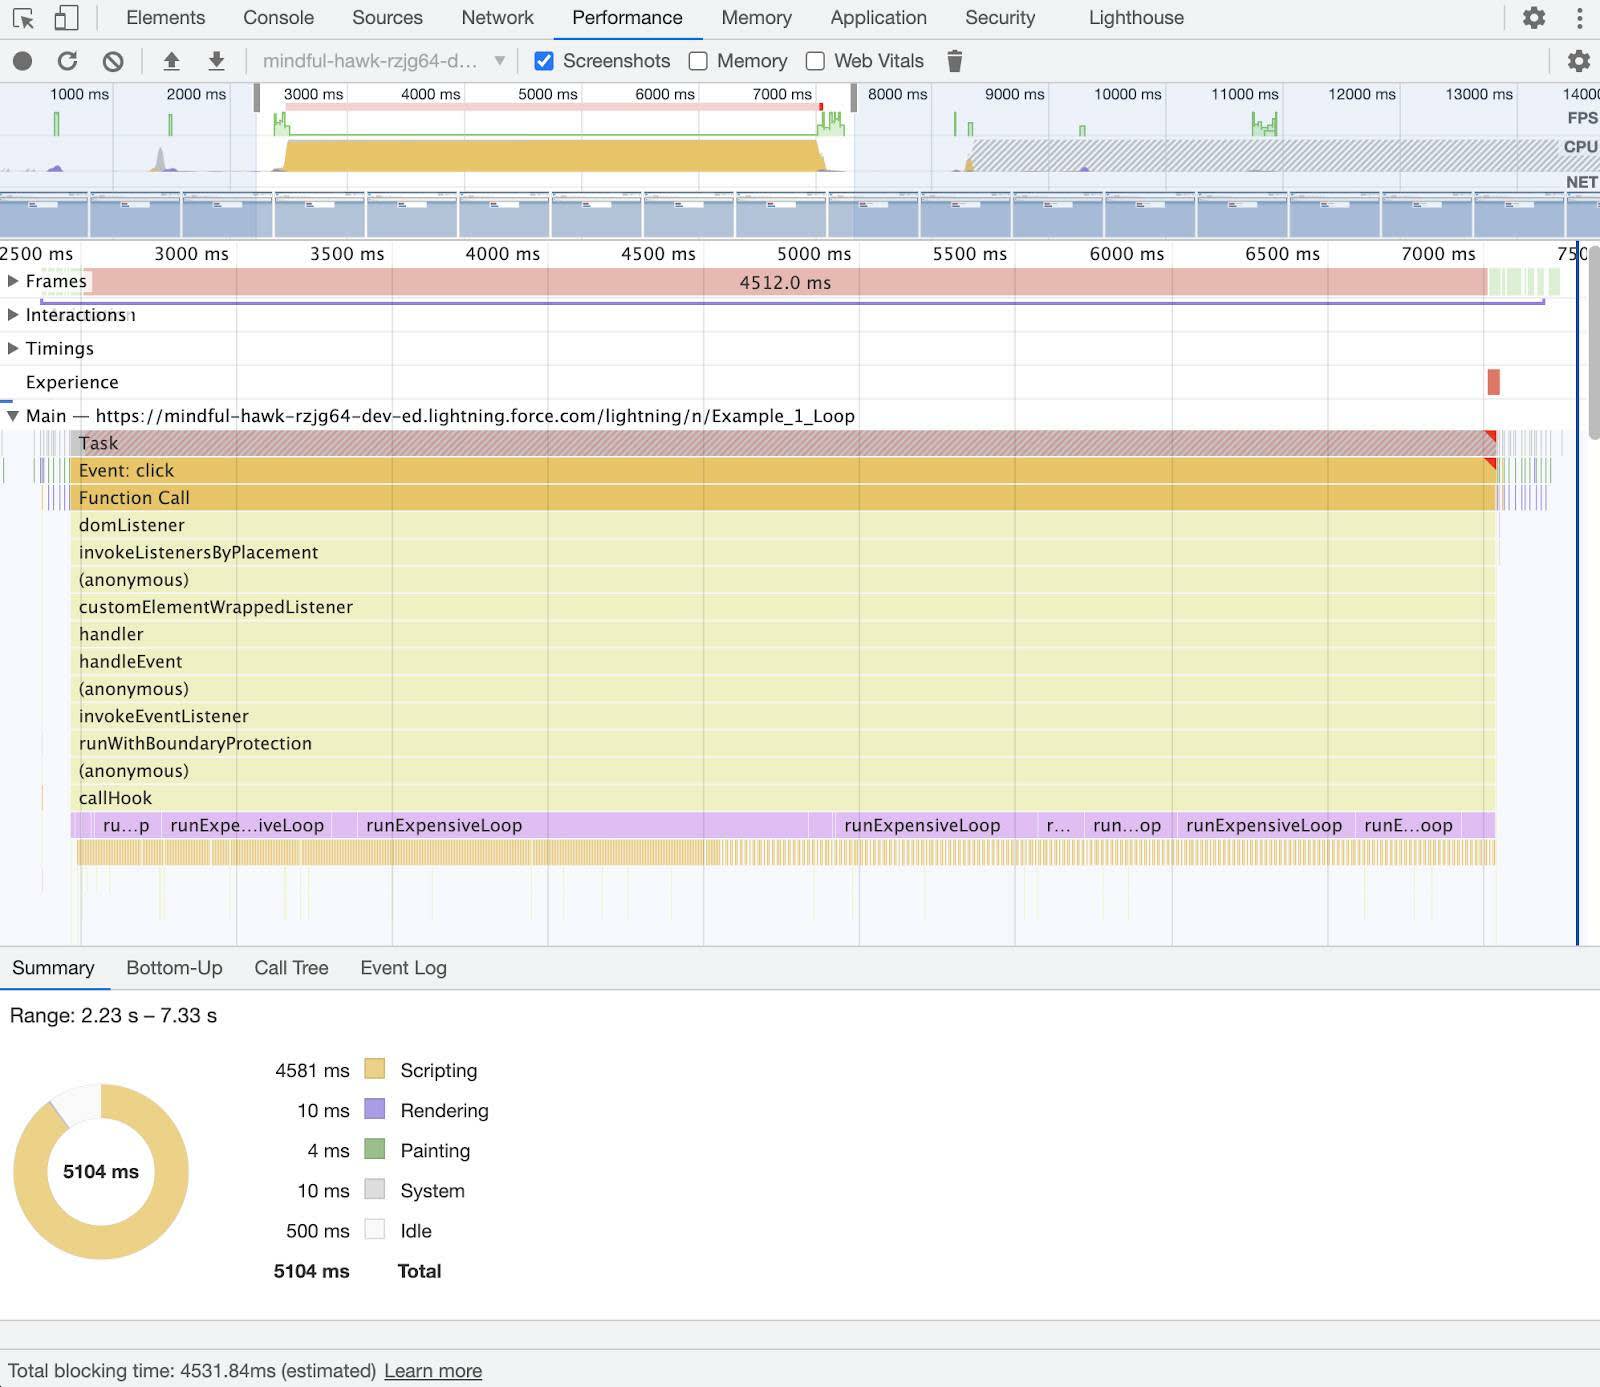Select the domListener flame entry
Screen dimensions: 1600x1387
pyautogui.click(x=783, y=525)
